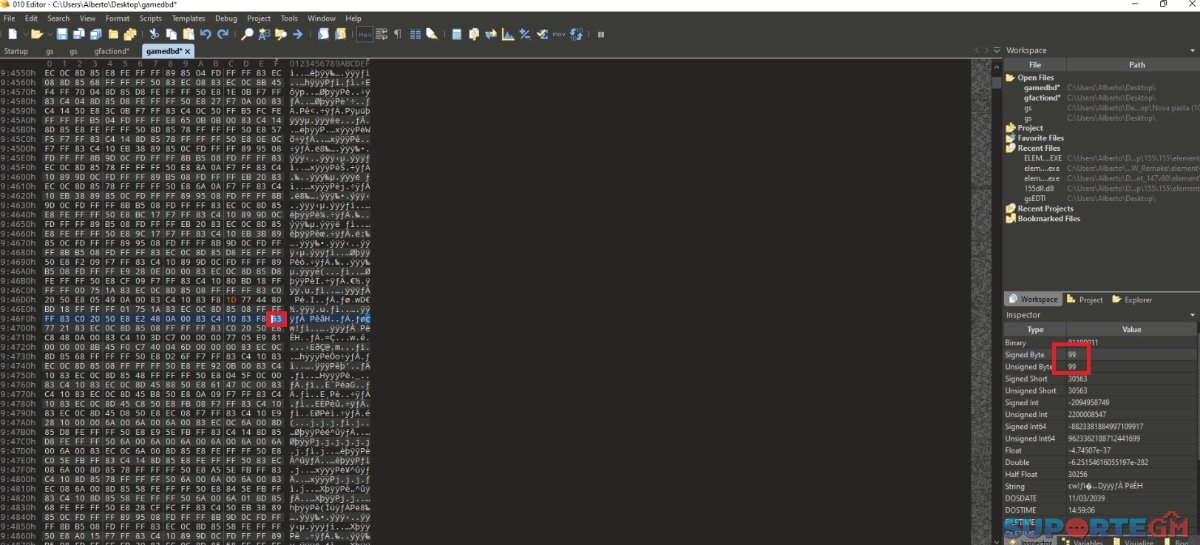Switch to Explorer tab in Workspace panel
Screen dimensions: 1200x545
click(1131, 299)
